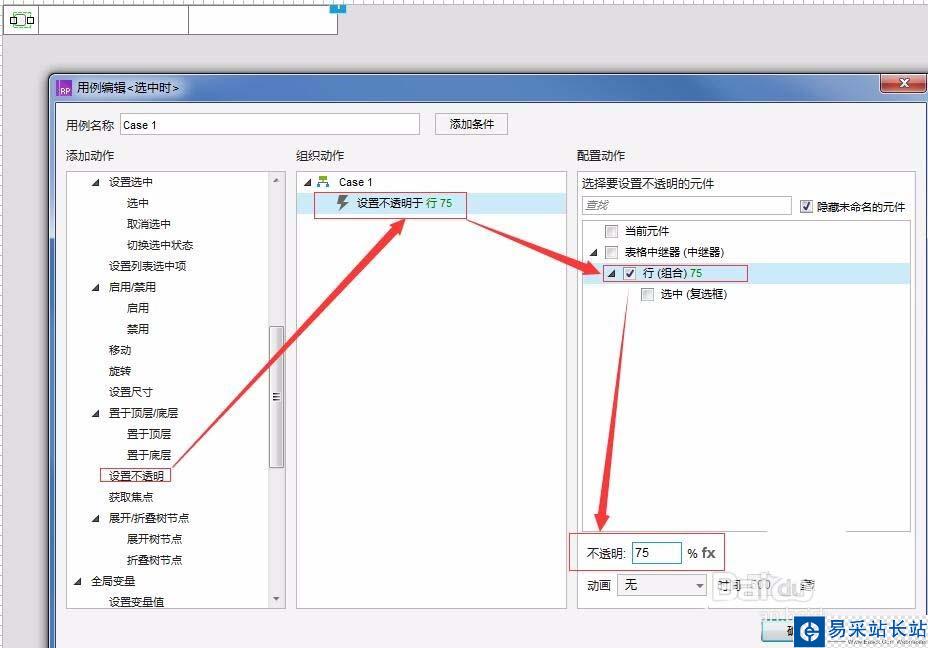Collapse the 设置选中 group
928x648 pixels.
96,182
